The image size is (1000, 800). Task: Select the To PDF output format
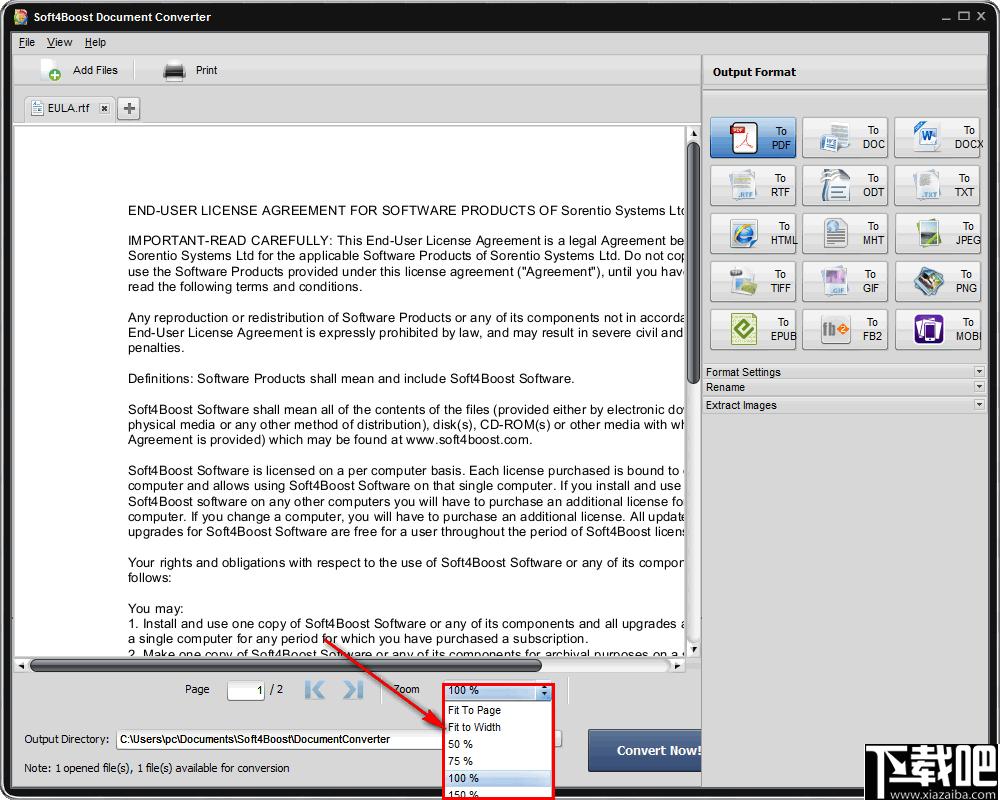coord(753,138)
